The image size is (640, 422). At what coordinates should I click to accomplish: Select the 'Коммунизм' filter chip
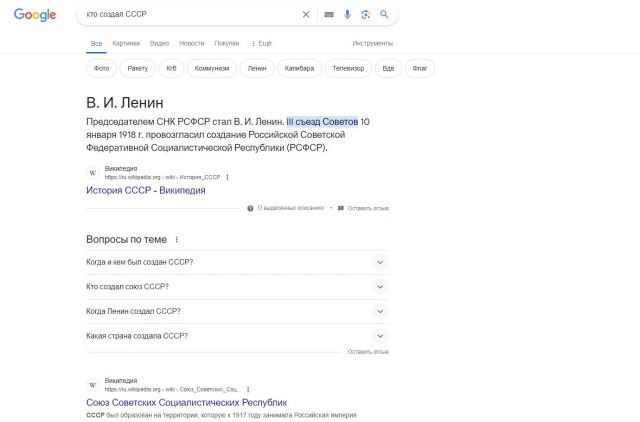tap(212, 68)
